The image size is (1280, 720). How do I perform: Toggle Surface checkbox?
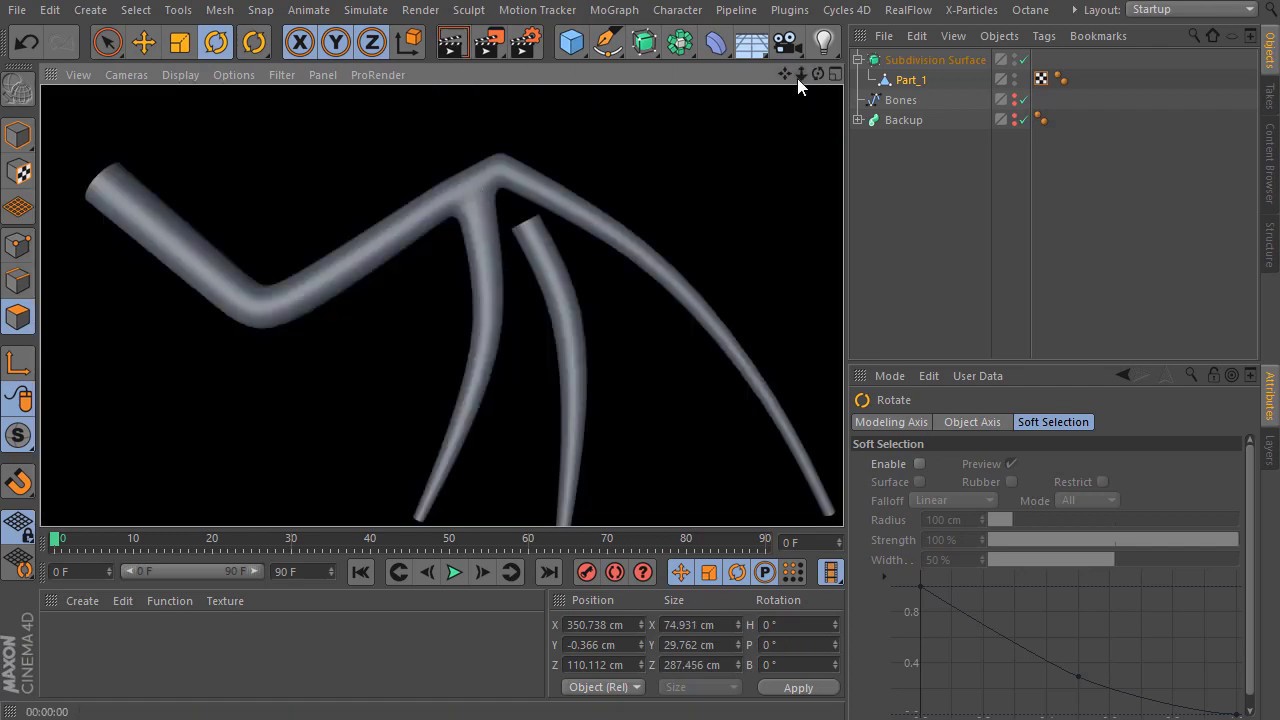click(919, 482)
